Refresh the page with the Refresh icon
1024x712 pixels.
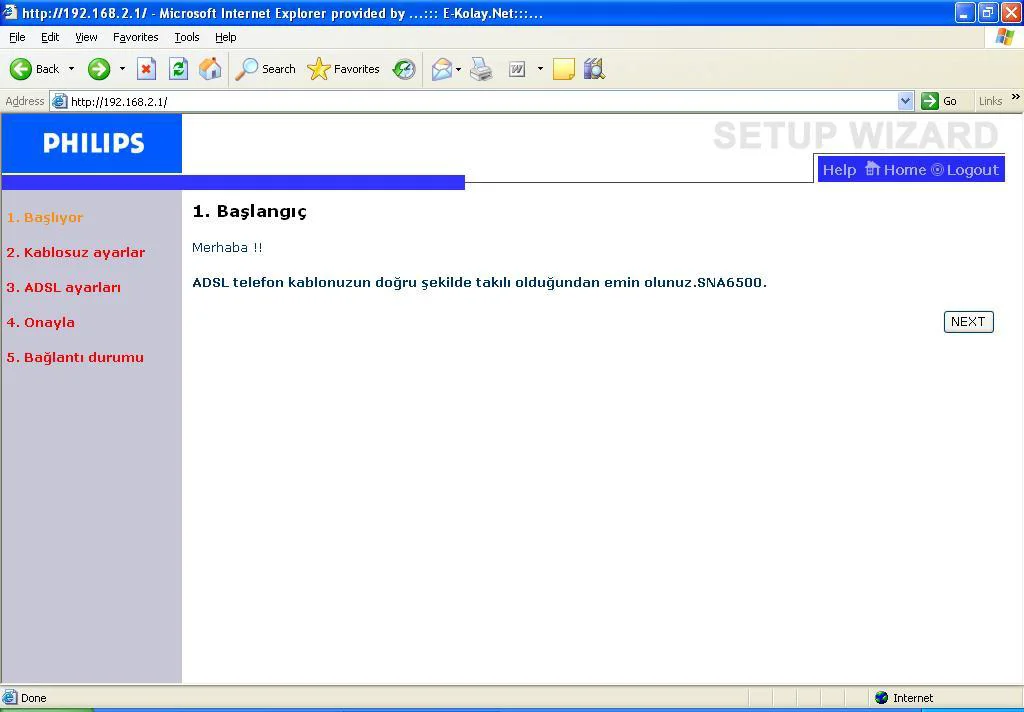coord(178,69)
